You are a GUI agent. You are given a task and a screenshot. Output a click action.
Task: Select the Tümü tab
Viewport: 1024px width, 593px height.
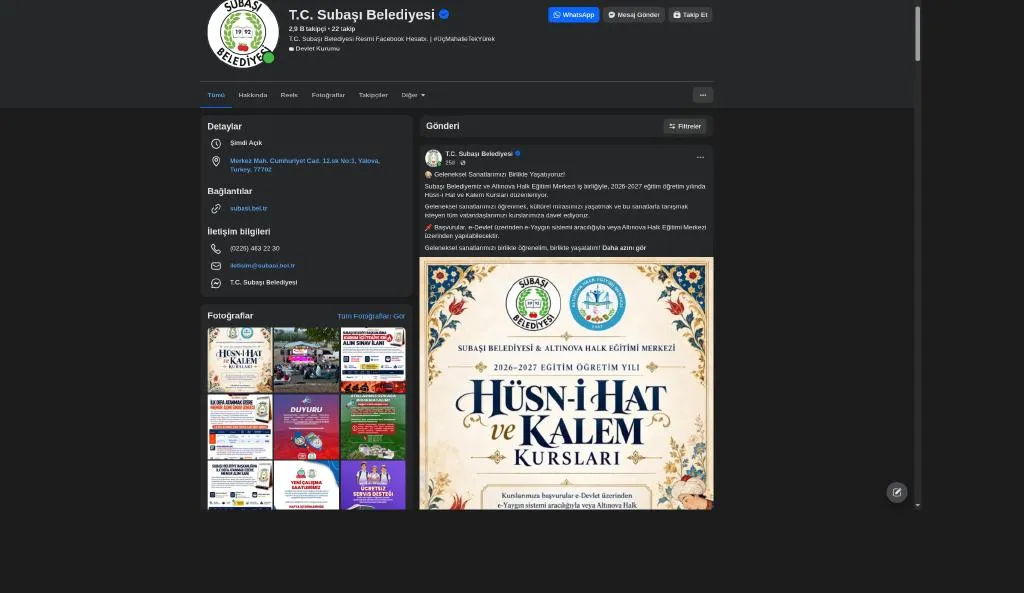216,95
